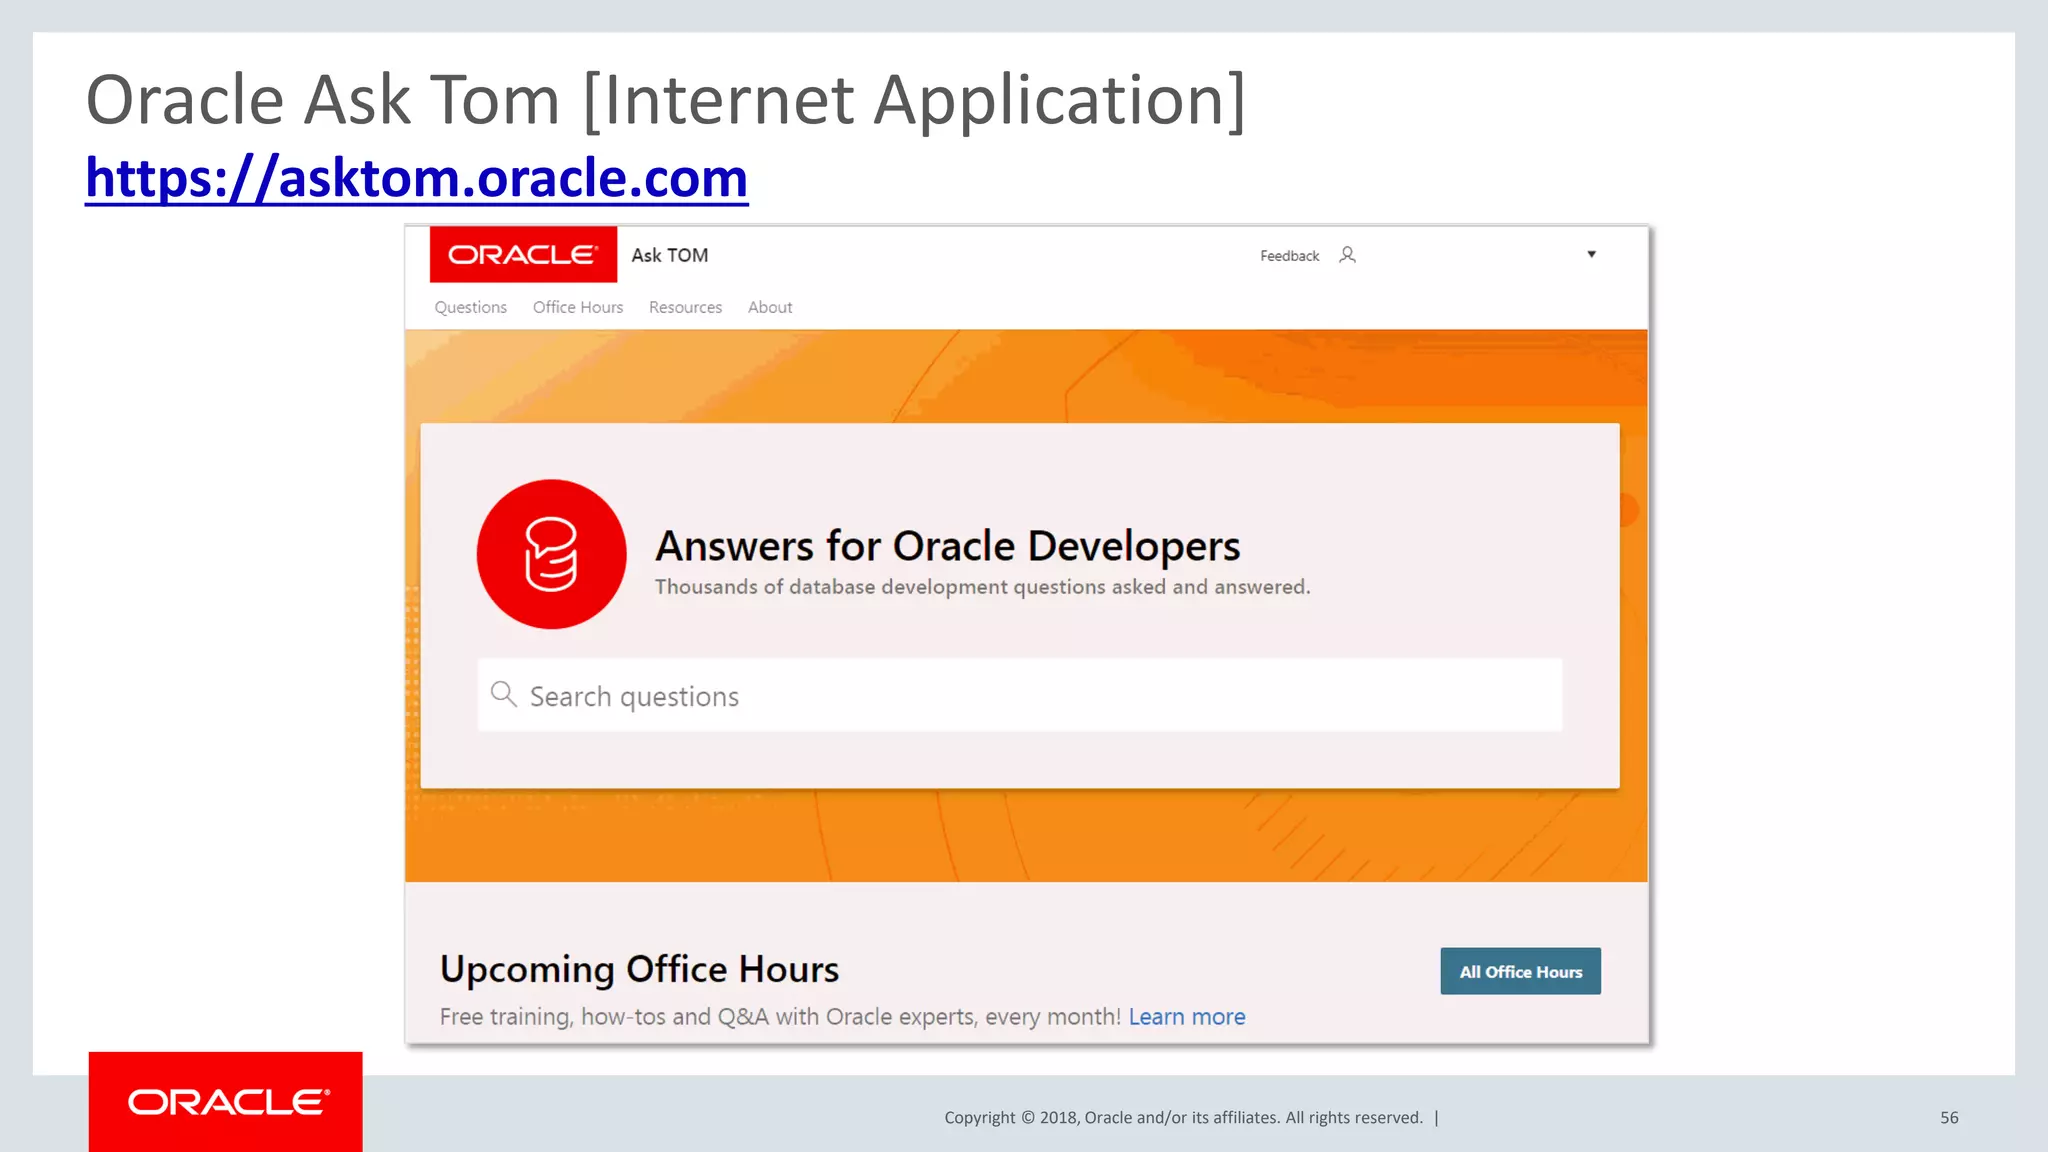Click the slide title Oracle Ask Tom

pos(665,100)
